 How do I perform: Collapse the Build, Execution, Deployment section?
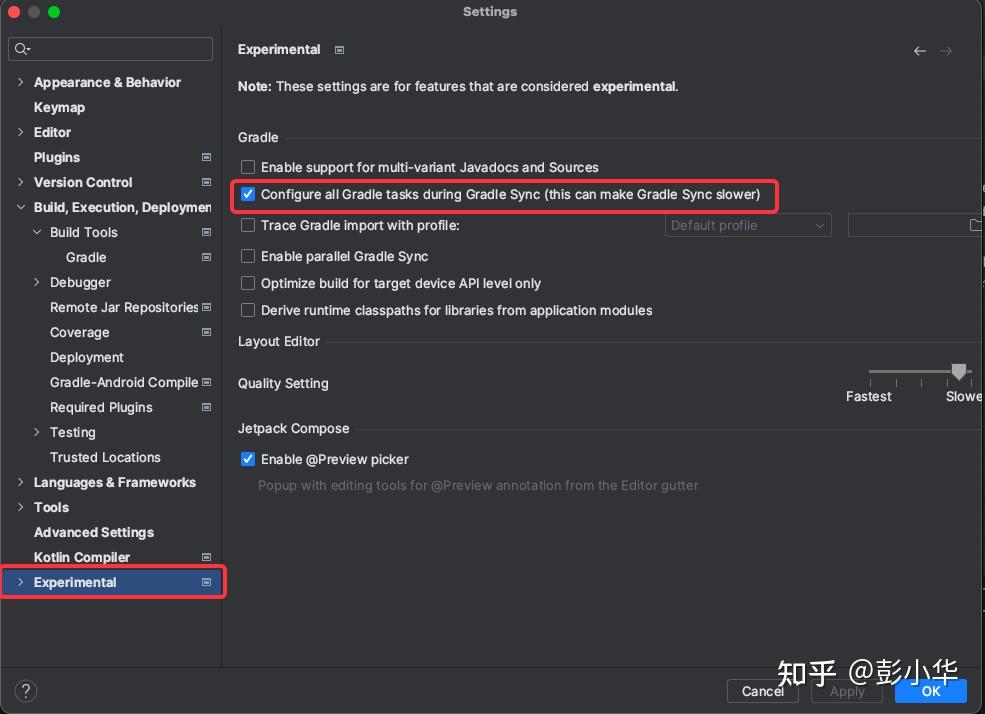click(20, 207)
